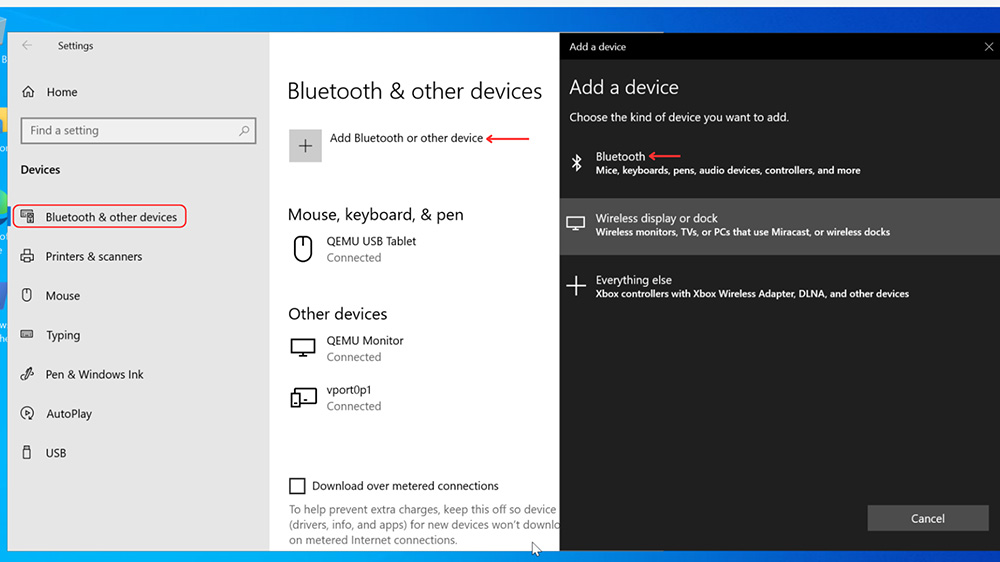Click the QEMU USB Tablet mouse icon

pos(303,249)
